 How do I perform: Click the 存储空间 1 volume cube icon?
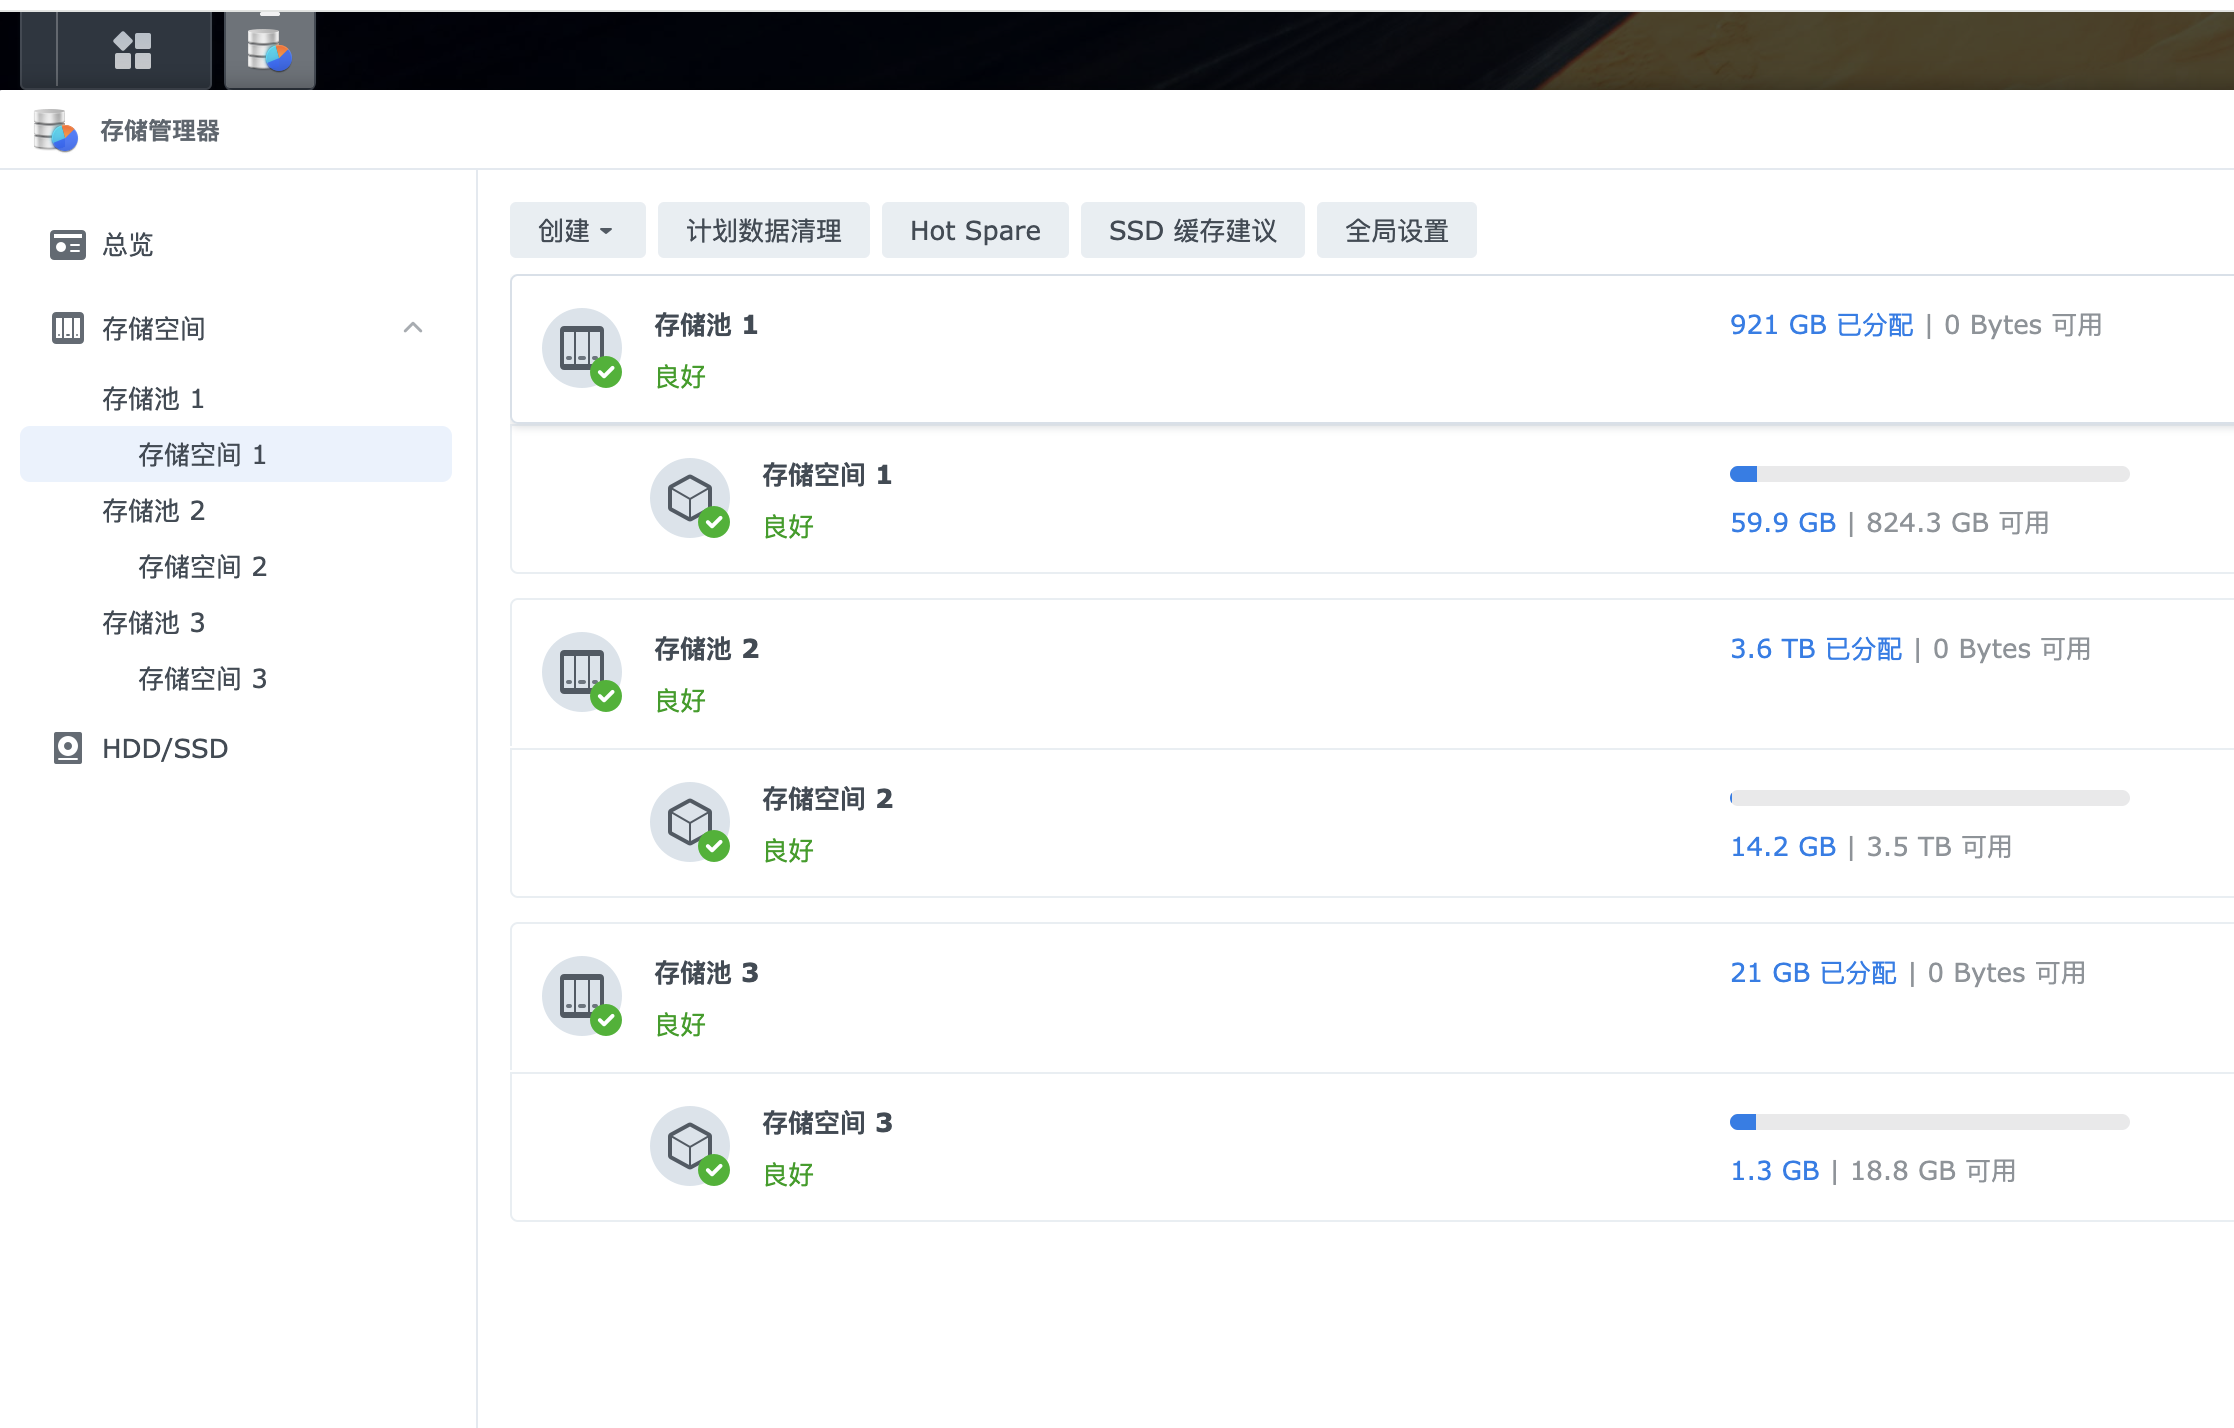(x=690, y=498)
